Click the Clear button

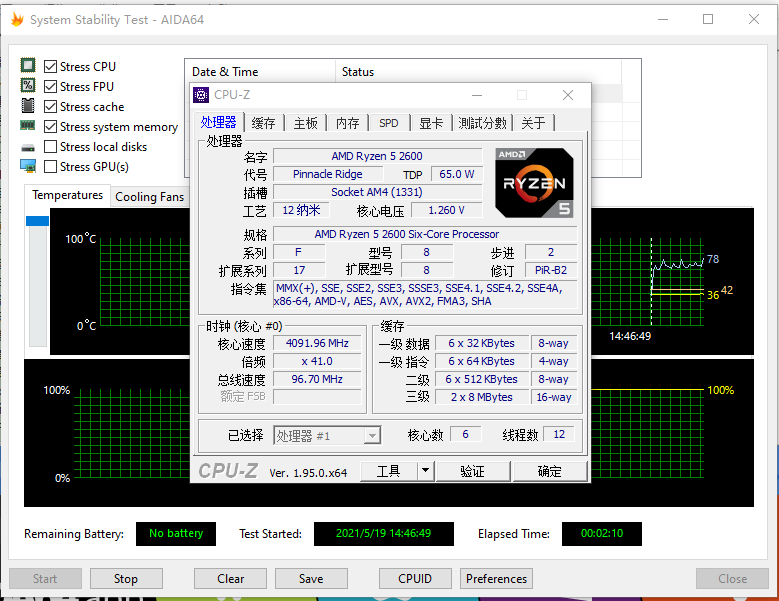point(231,579)
